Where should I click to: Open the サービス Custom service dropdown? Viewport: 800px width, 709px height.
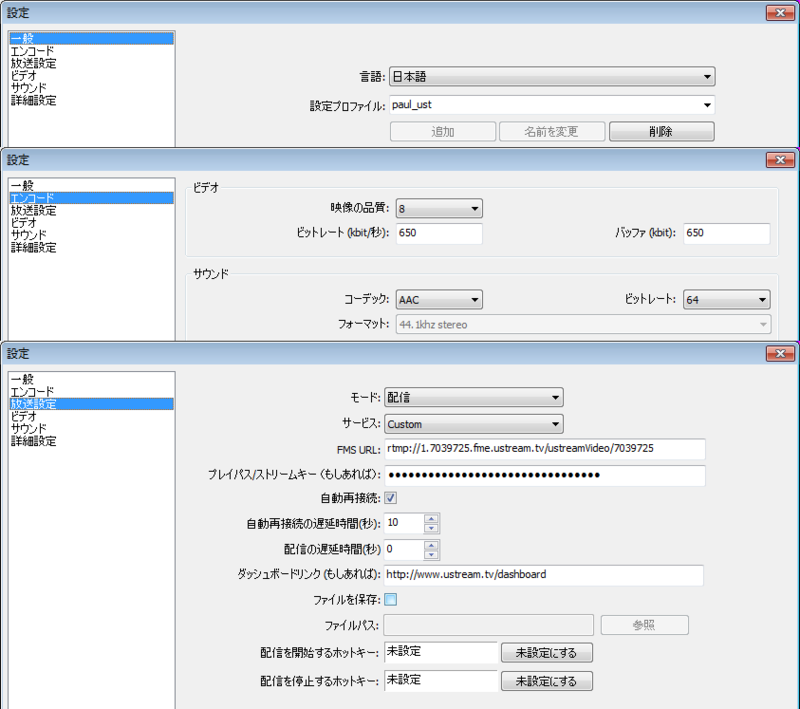pos(558,424)
